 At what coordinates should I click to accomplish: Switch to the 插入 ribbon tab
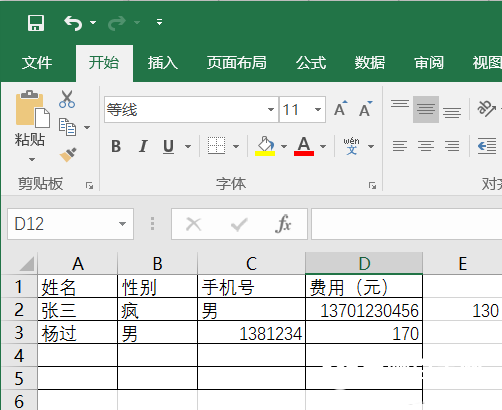click(x=163, y=63)
